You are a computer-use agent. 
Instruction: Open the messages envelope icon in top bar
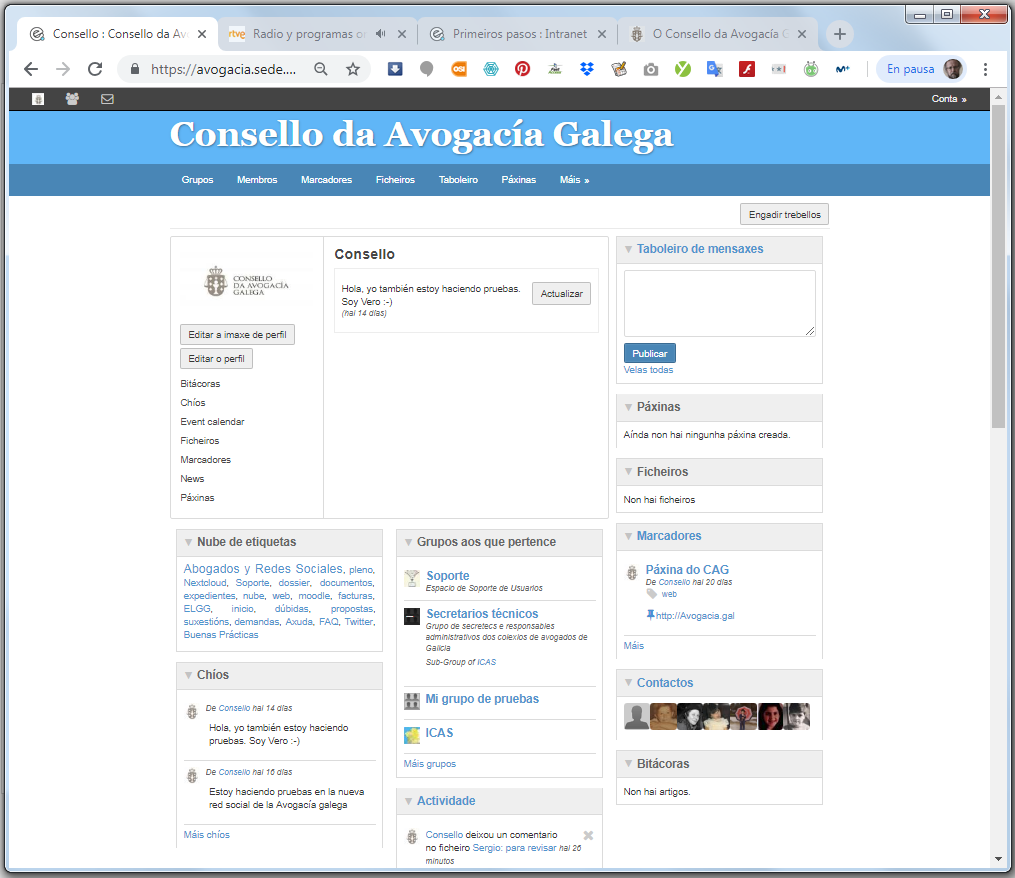point(107,99)
